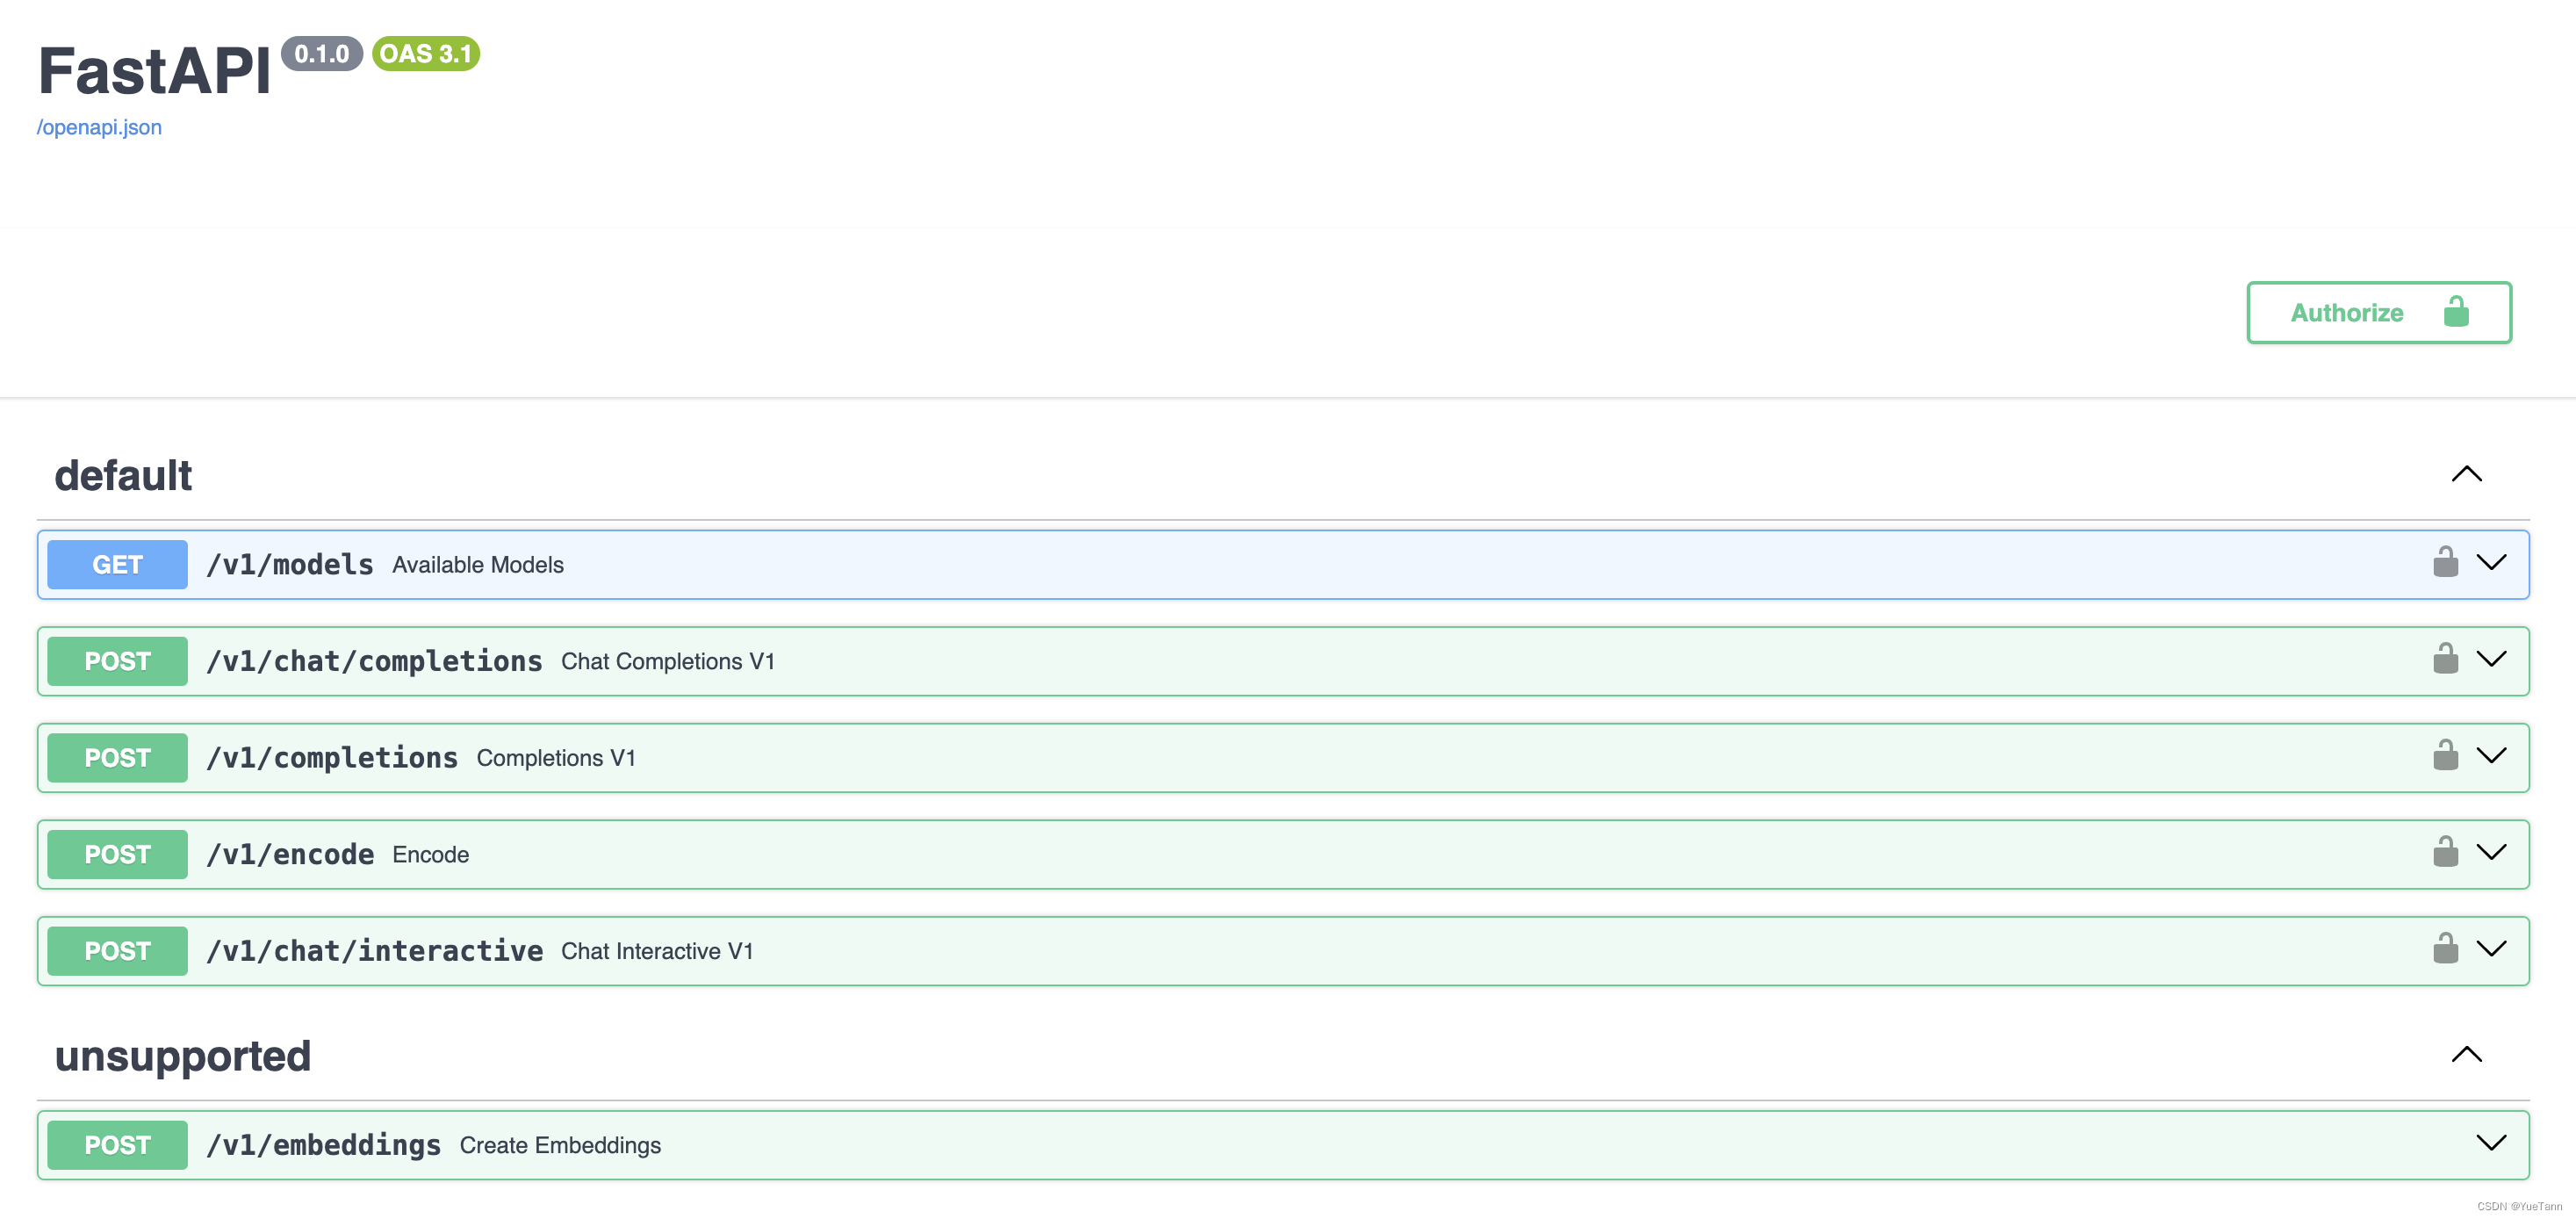Viewport: 2576px width, 1219px height.
Task: Click the lock icon on /v1/chat/completions row
Action: click(x=2445, y=659)
